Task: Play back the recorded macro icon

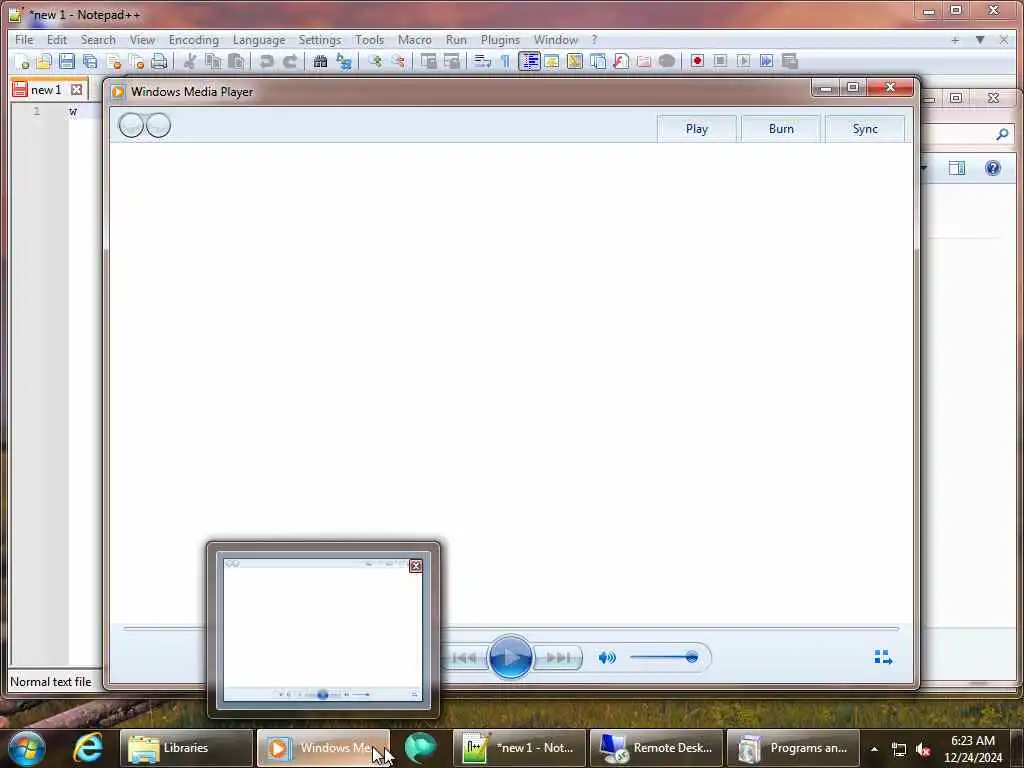Action: click(743, 61)
